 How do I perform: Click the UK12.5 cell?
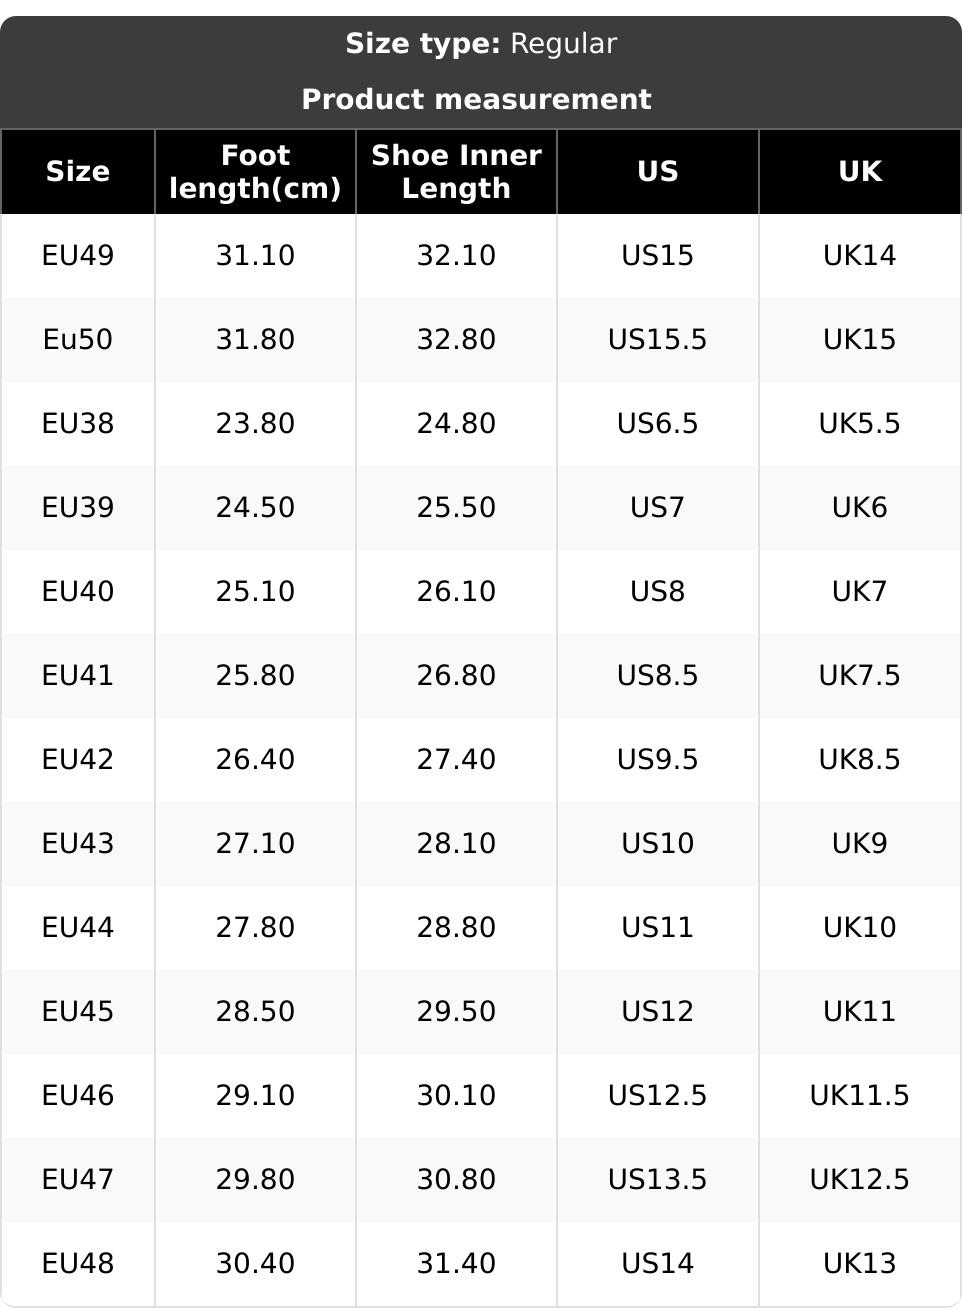click(x=860, y=1180)
